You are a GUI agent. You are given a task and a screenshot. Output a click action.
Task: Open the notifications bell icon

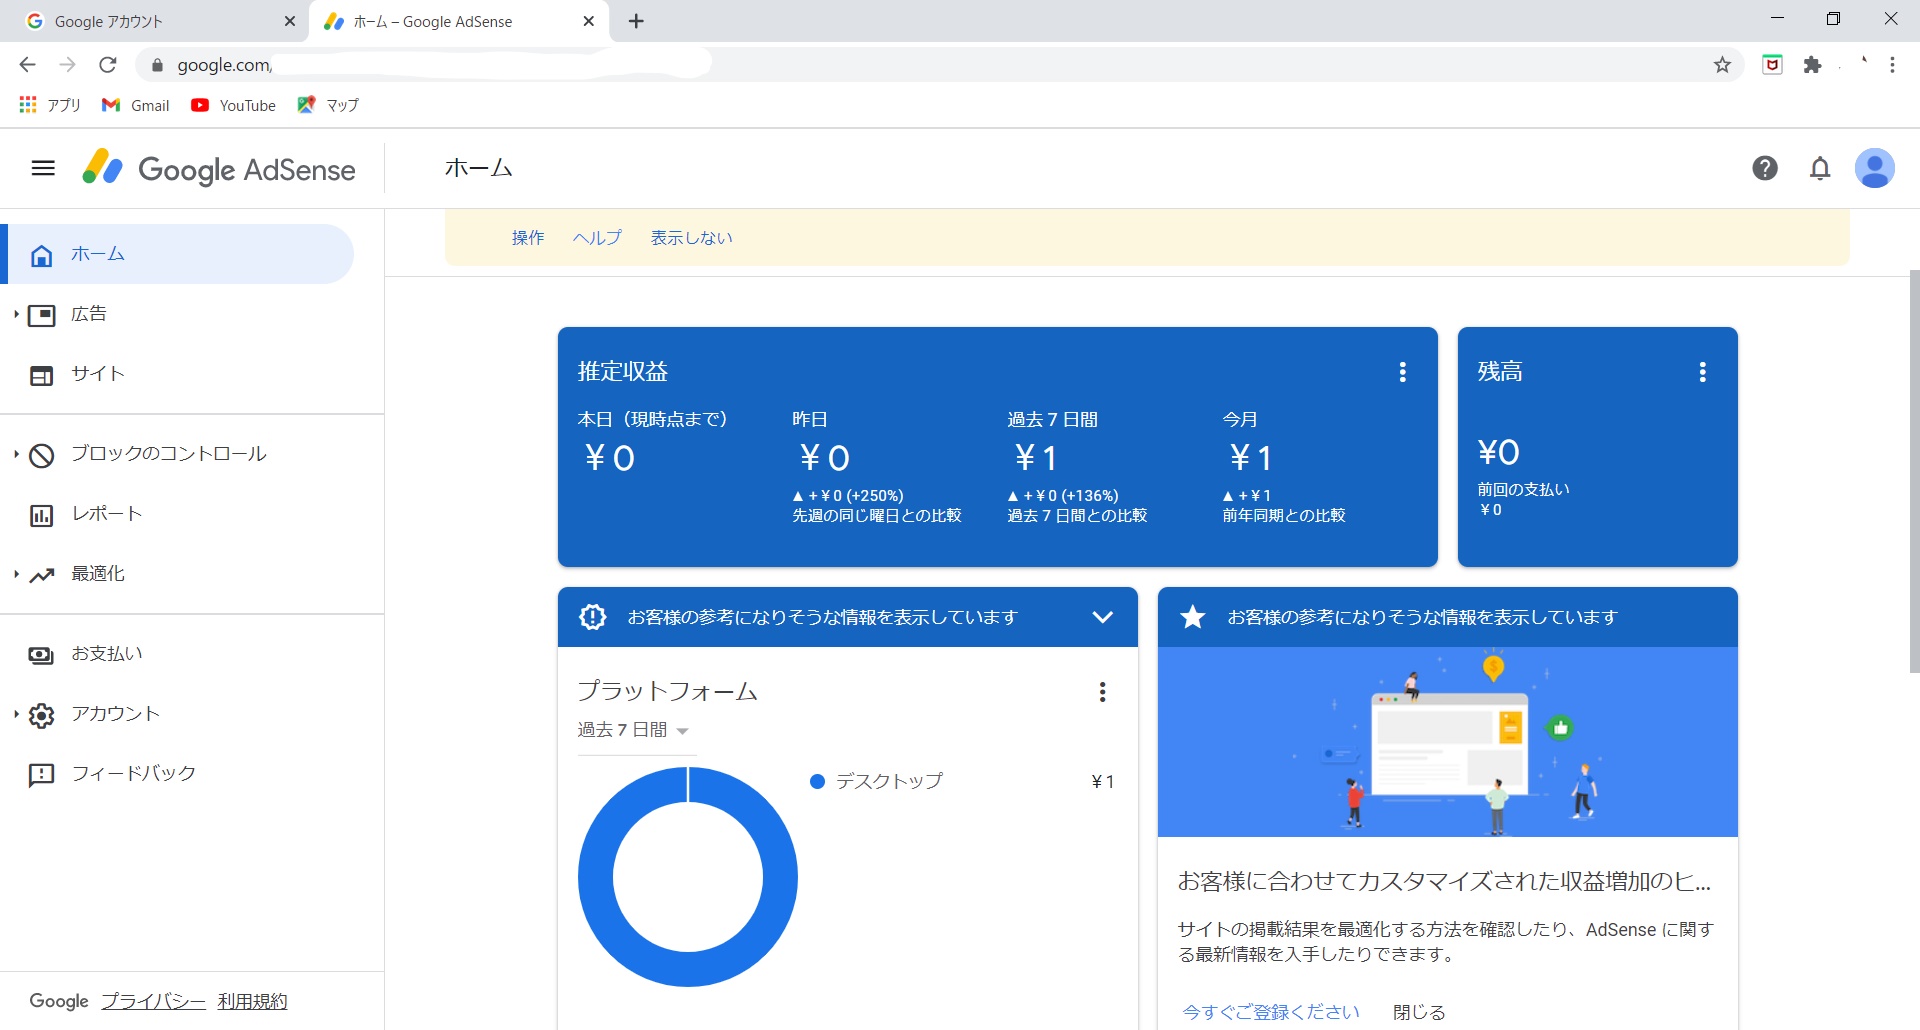[x=1820, y=168]
